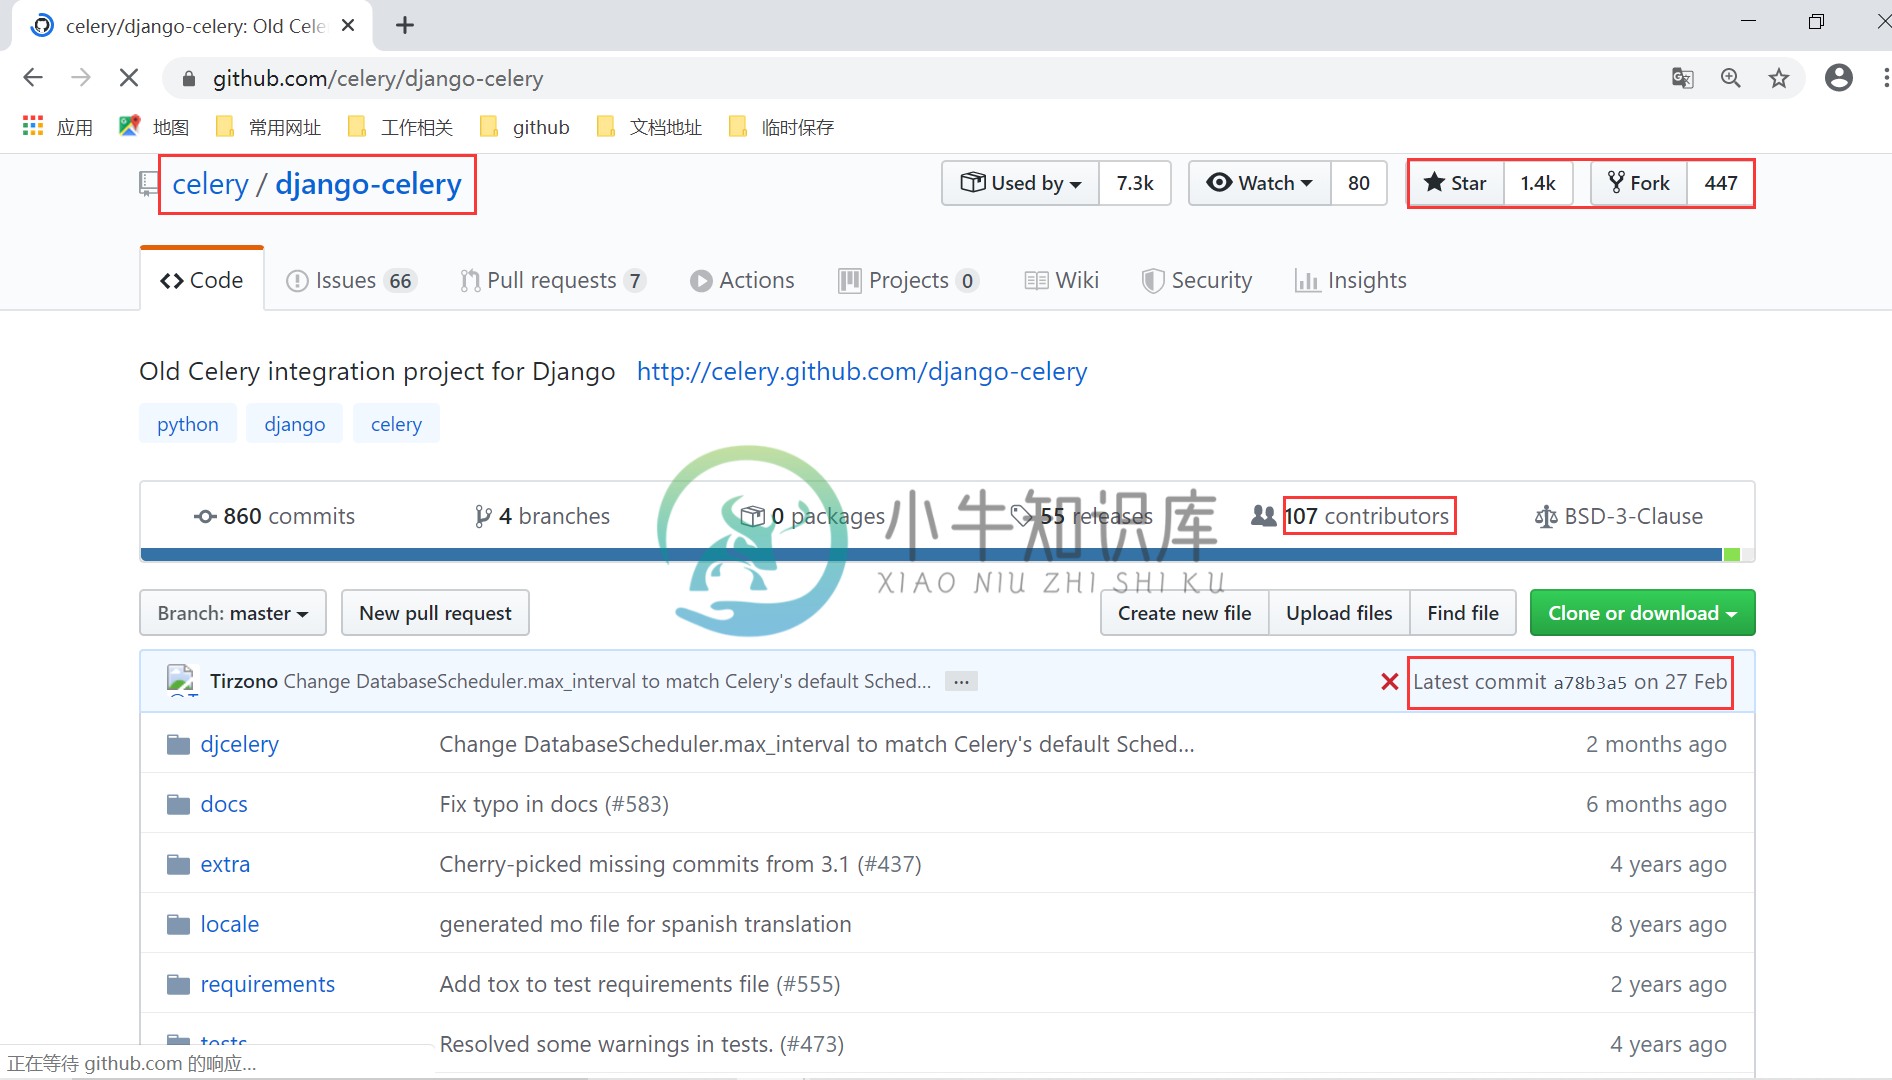Viewport: 1892px width, 1080px height.
Task: Open the 常用网址 bookmarks folder
Action: point(268,127)
